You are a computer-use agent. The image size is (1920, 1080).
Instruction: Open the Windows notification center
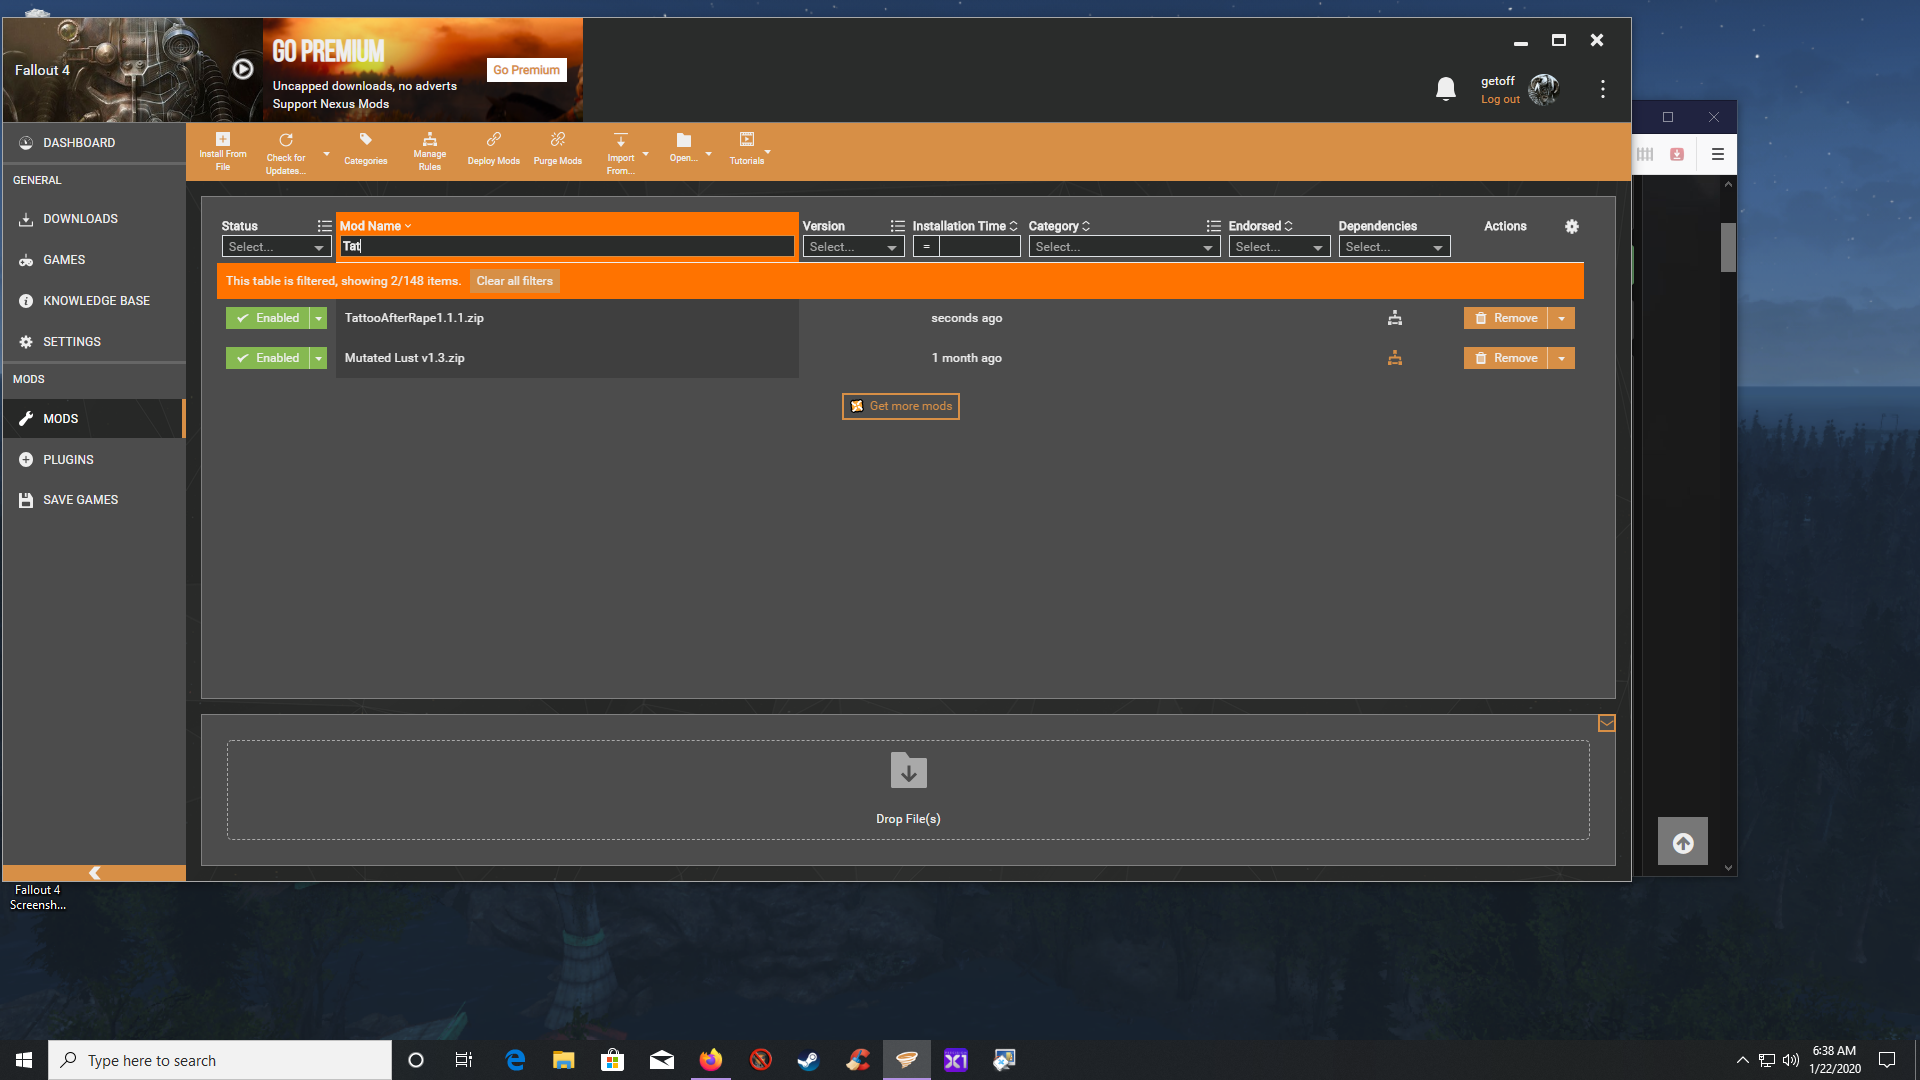[x=1886, y=1060]
